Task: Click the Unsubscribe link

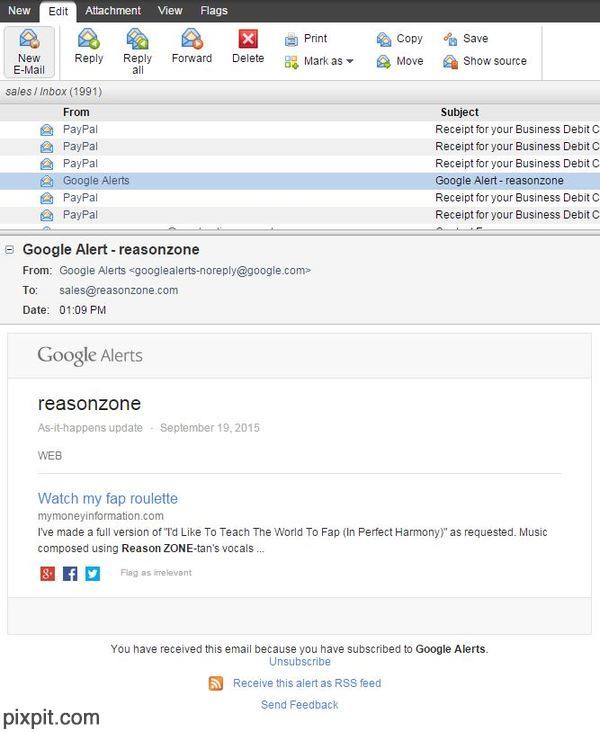Action: [299, 662]
